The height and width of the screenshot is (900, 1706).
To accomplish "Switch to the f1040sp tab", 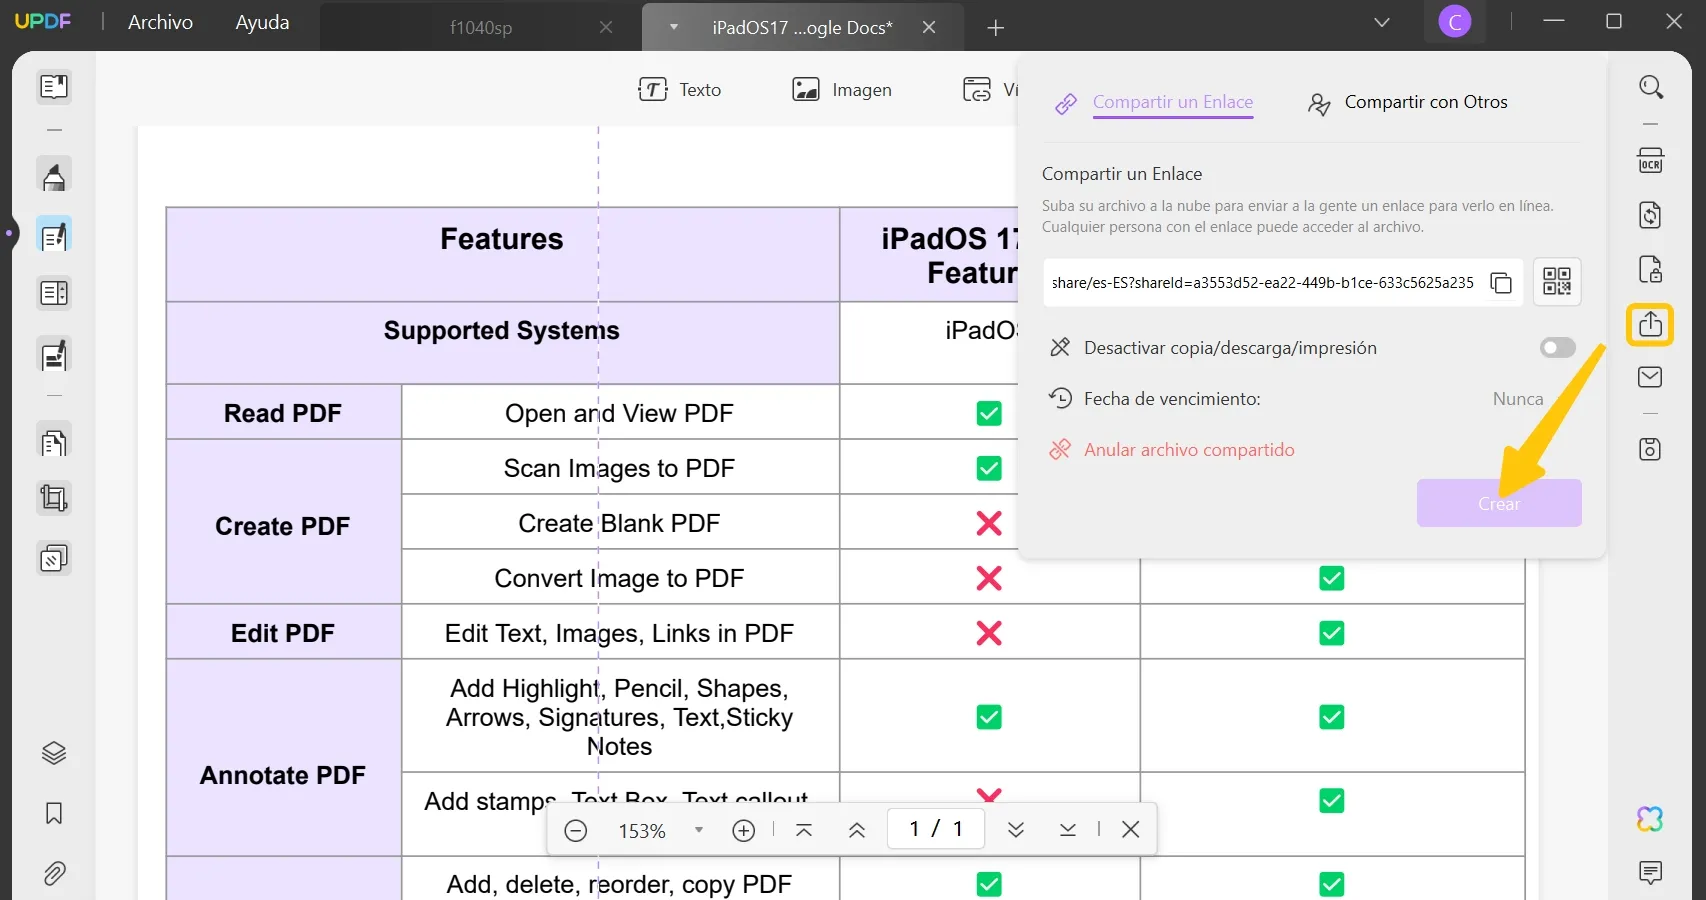I will pos(480,28).
